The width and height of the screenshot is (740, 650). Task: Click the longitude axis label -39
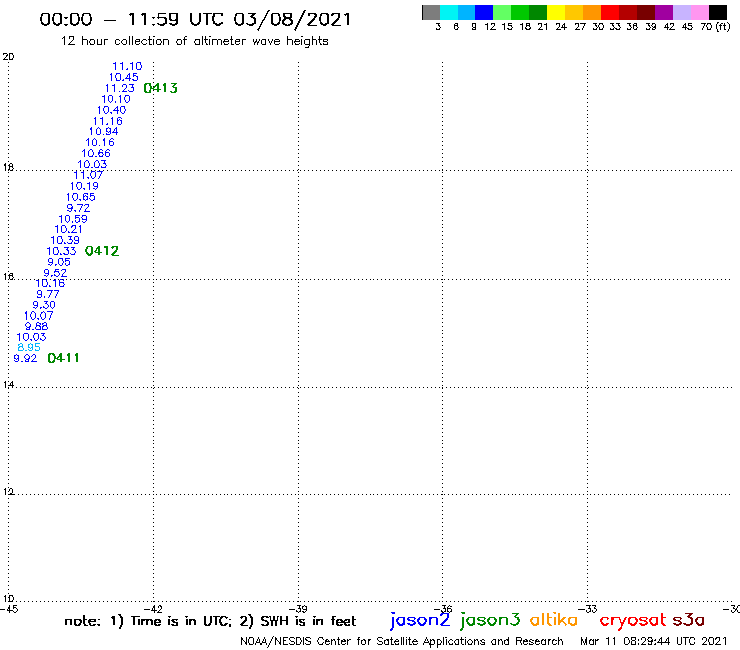click(x=298, y=609)
